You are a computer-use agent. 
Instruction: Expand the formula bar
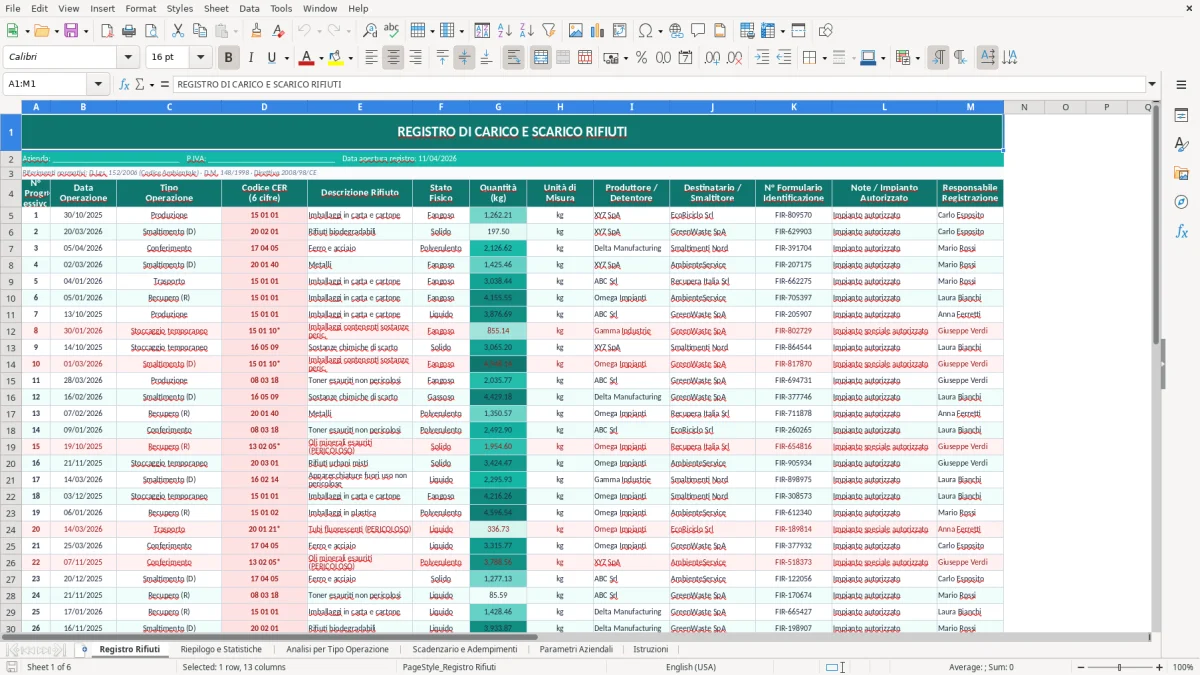click(1152, 84)
